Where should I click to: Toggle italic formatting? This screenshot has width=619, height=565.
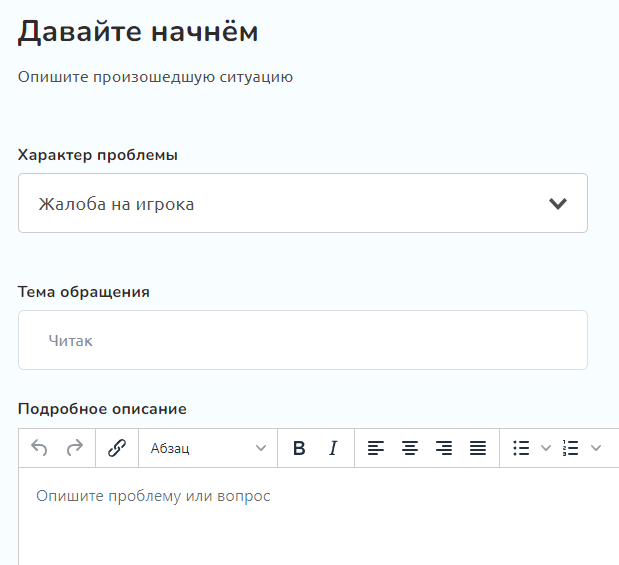click(x=333, y=448)
